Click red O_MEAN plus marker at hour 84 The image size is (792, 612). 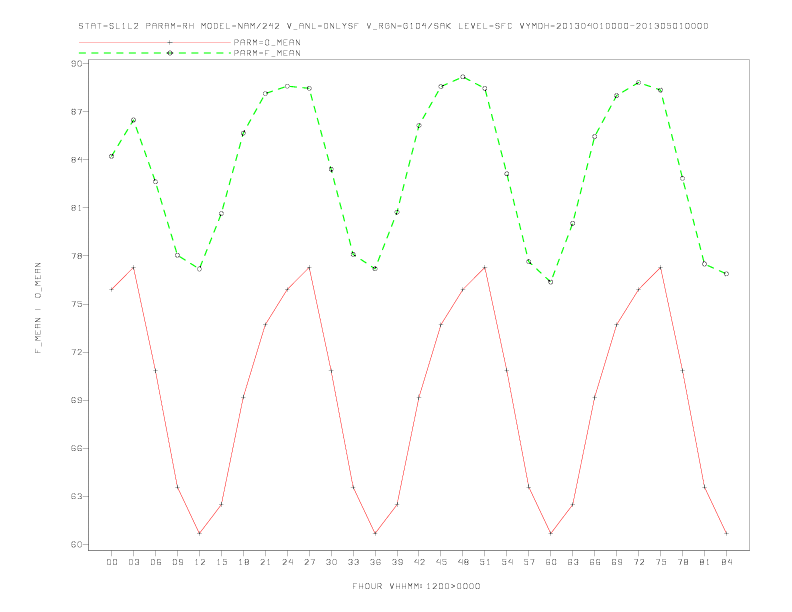click(726, 533)
